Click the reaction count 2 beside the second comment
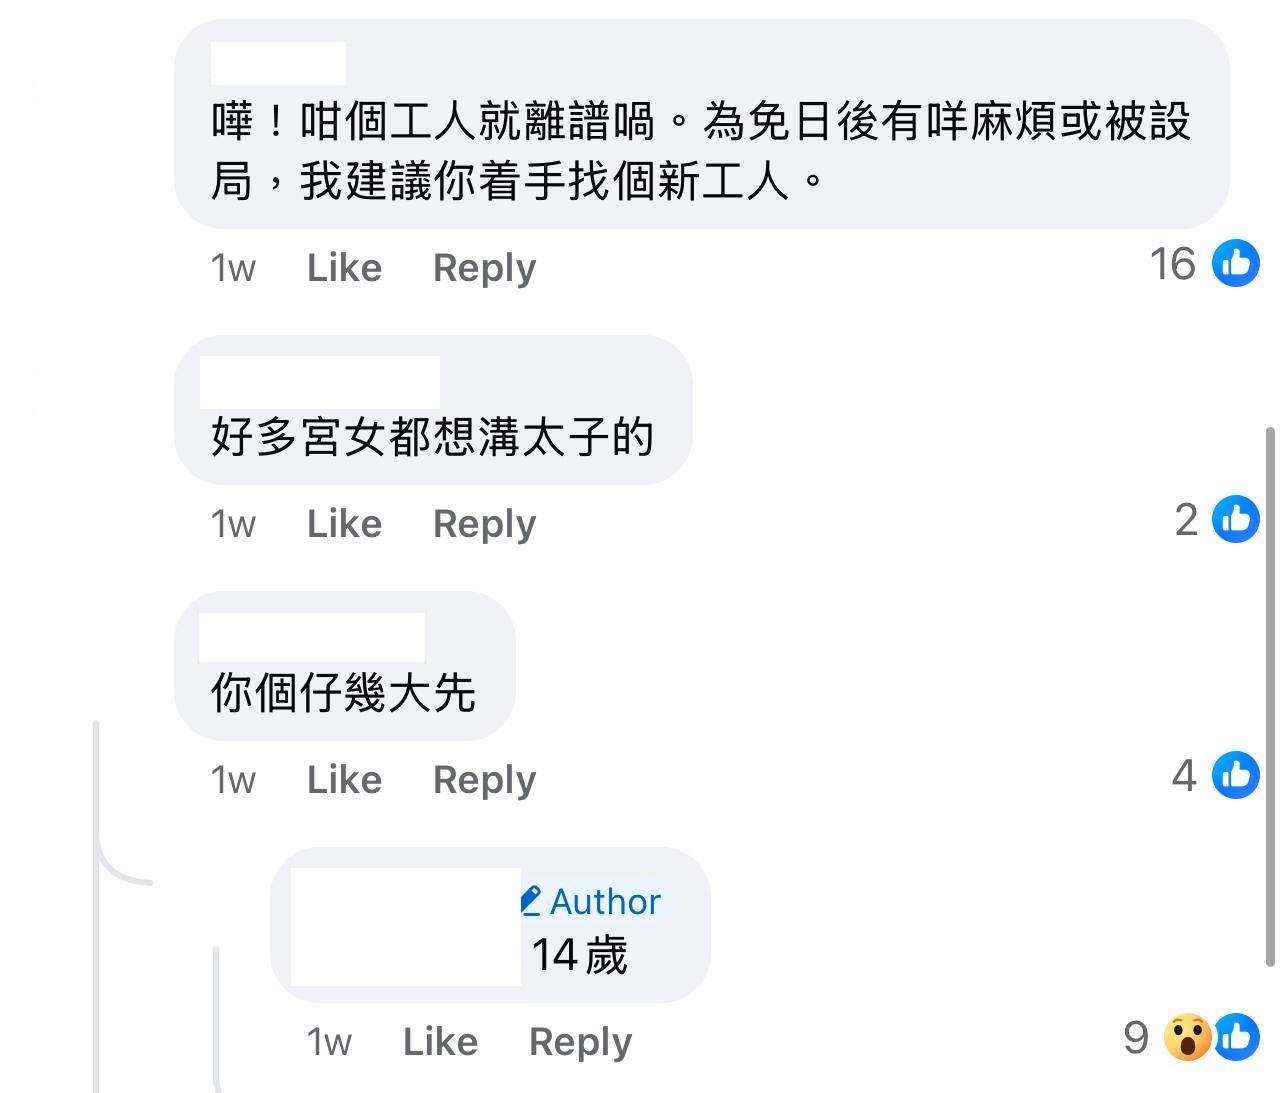This screenshot has width=1284, height=1093. 1185,520
